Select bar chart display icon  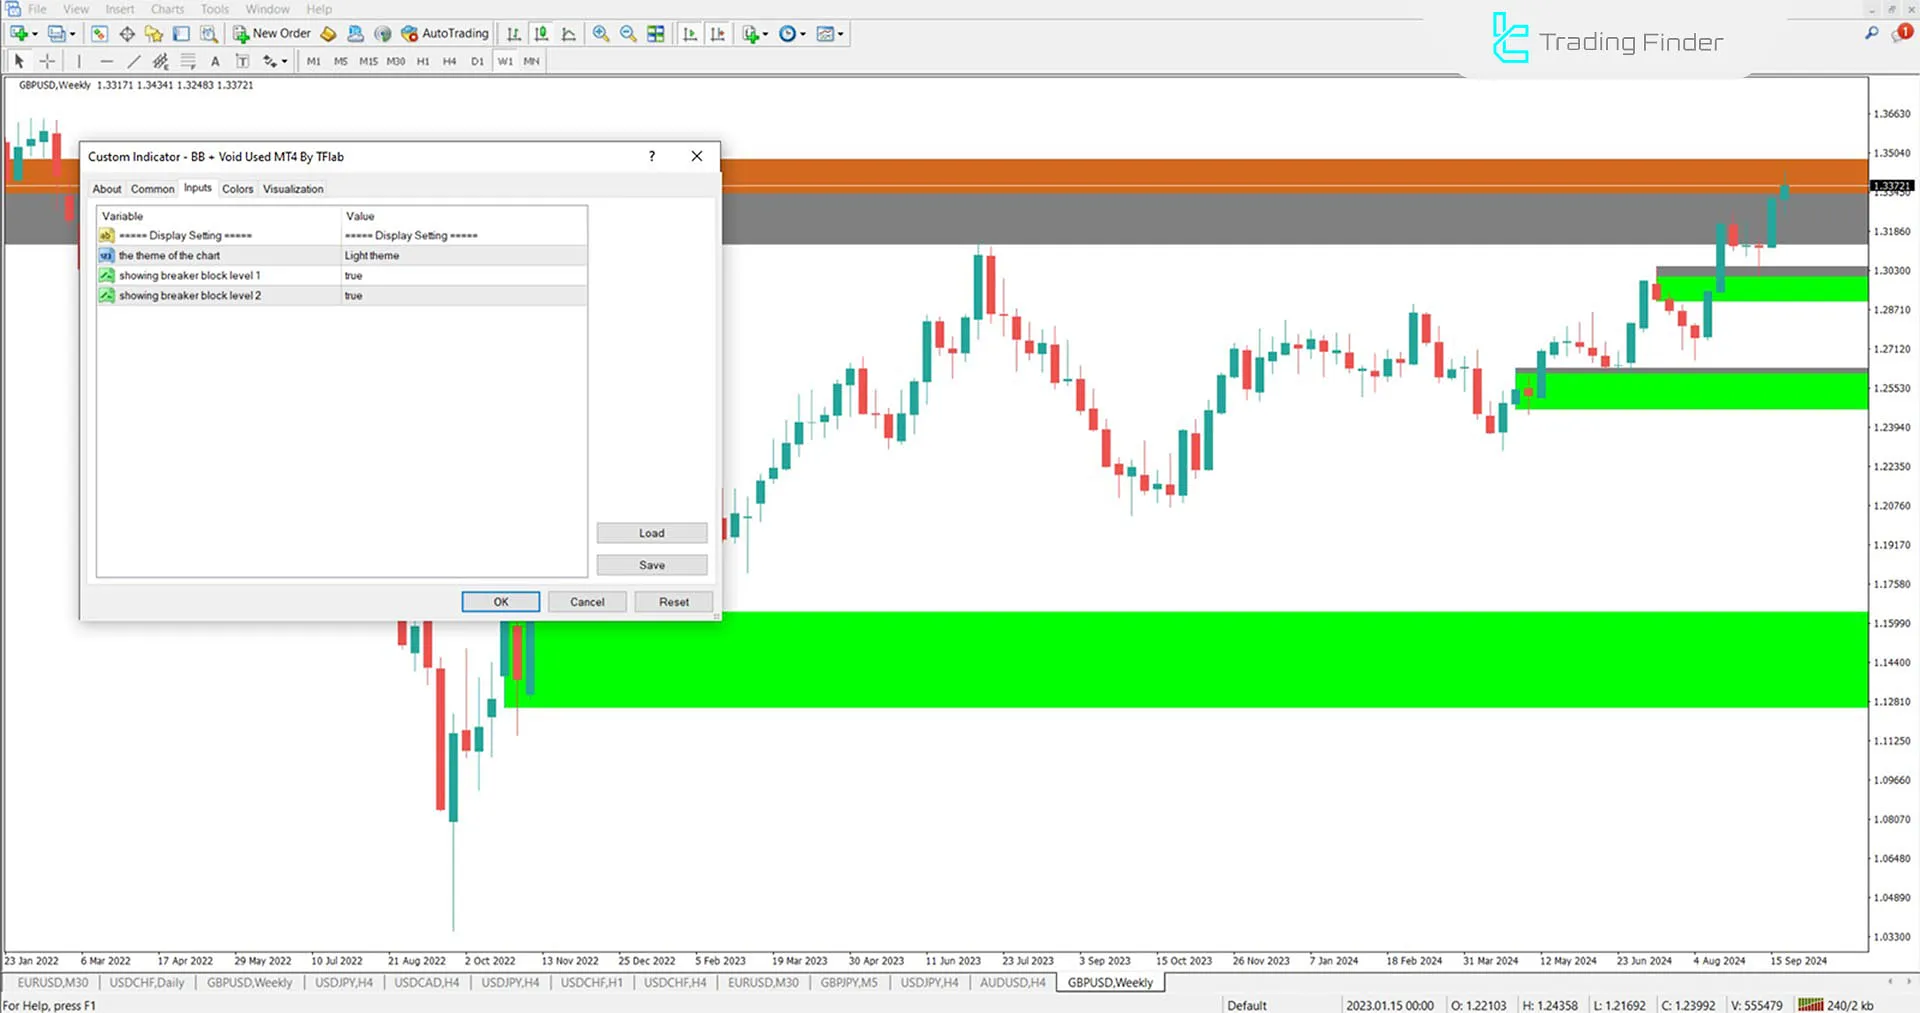point(513,34)
